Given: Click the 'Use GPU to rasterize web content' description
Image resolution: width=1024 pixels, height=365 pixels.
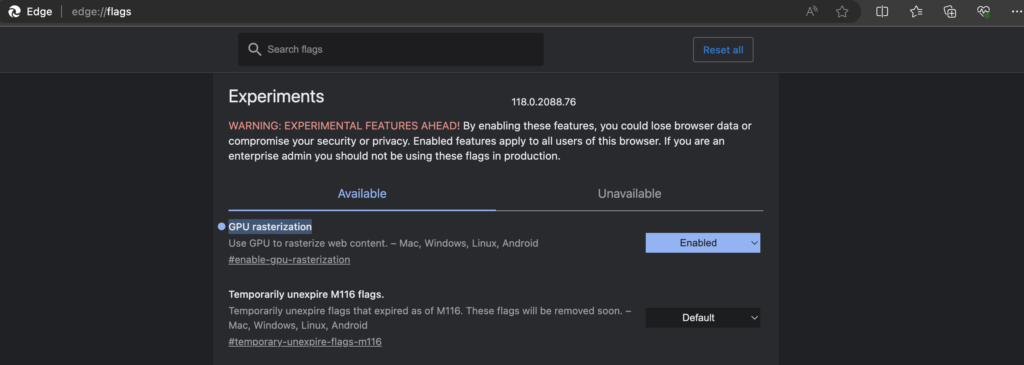Looking at the screenshot, I should tap(383, 244).
